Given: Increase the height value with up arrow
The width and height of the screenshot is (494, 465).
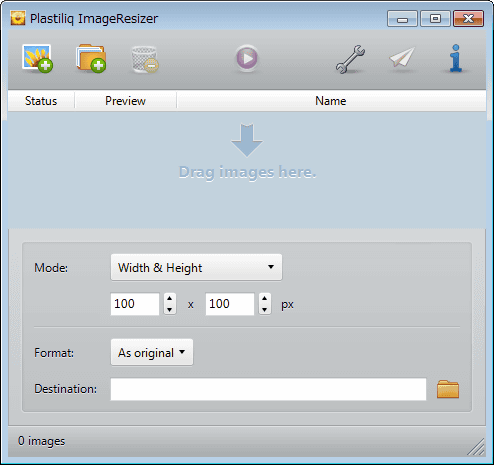Looking at the screenshot, I should click(265, 298).
